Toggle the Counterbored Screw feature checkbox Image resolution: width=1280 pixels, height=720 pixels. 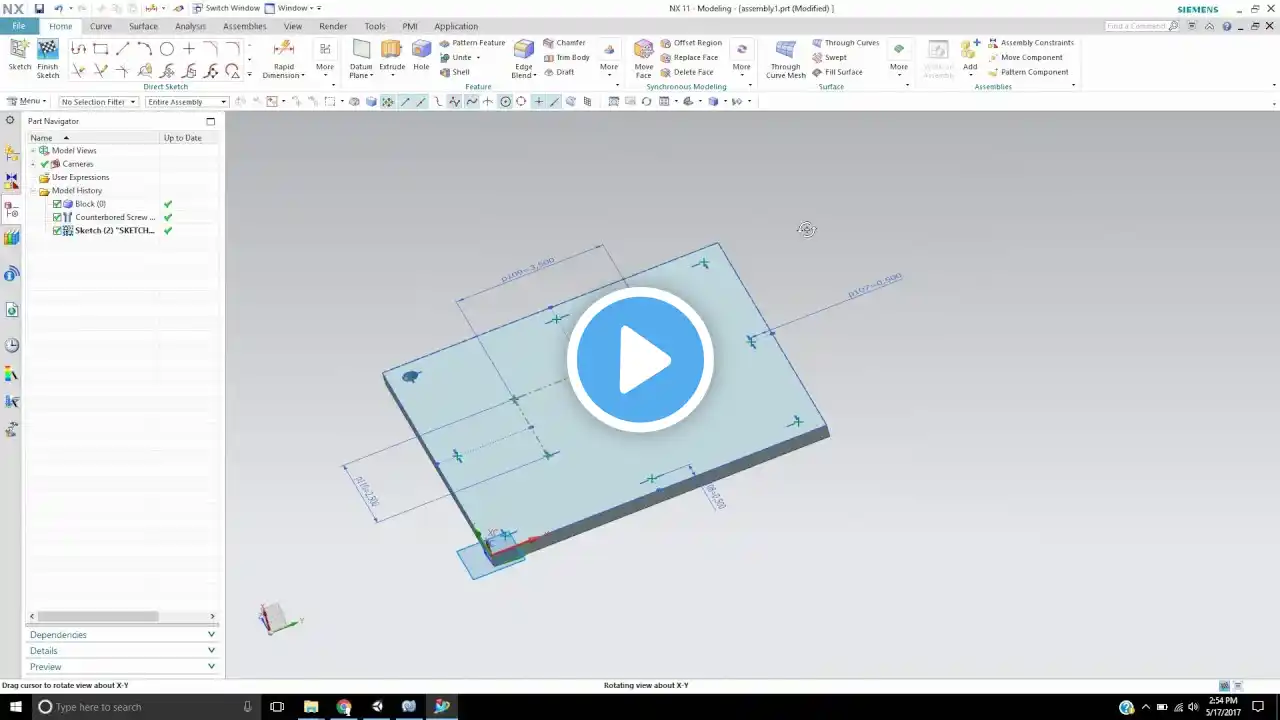[x=57, y=217]
